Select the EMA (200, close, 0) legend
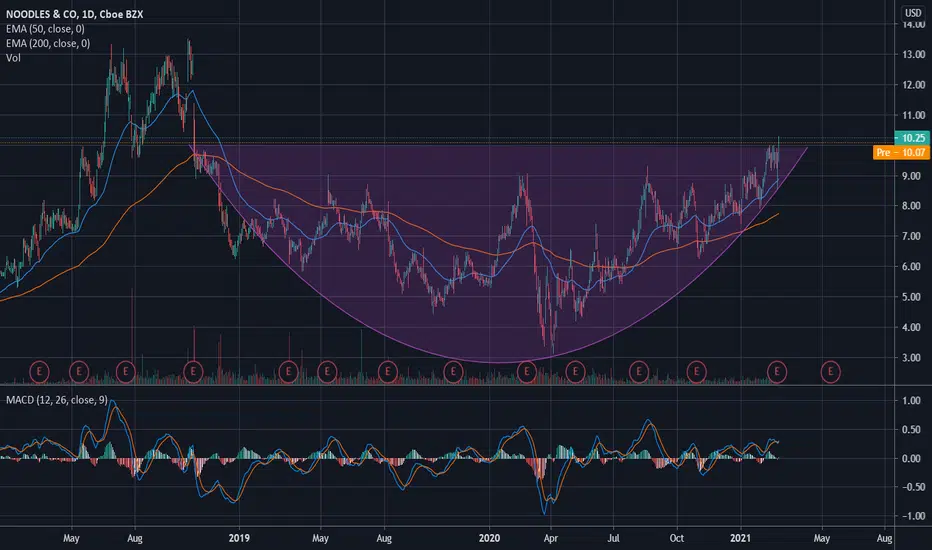This screenshot has height=550, width=932. click(x=48, y=43)
